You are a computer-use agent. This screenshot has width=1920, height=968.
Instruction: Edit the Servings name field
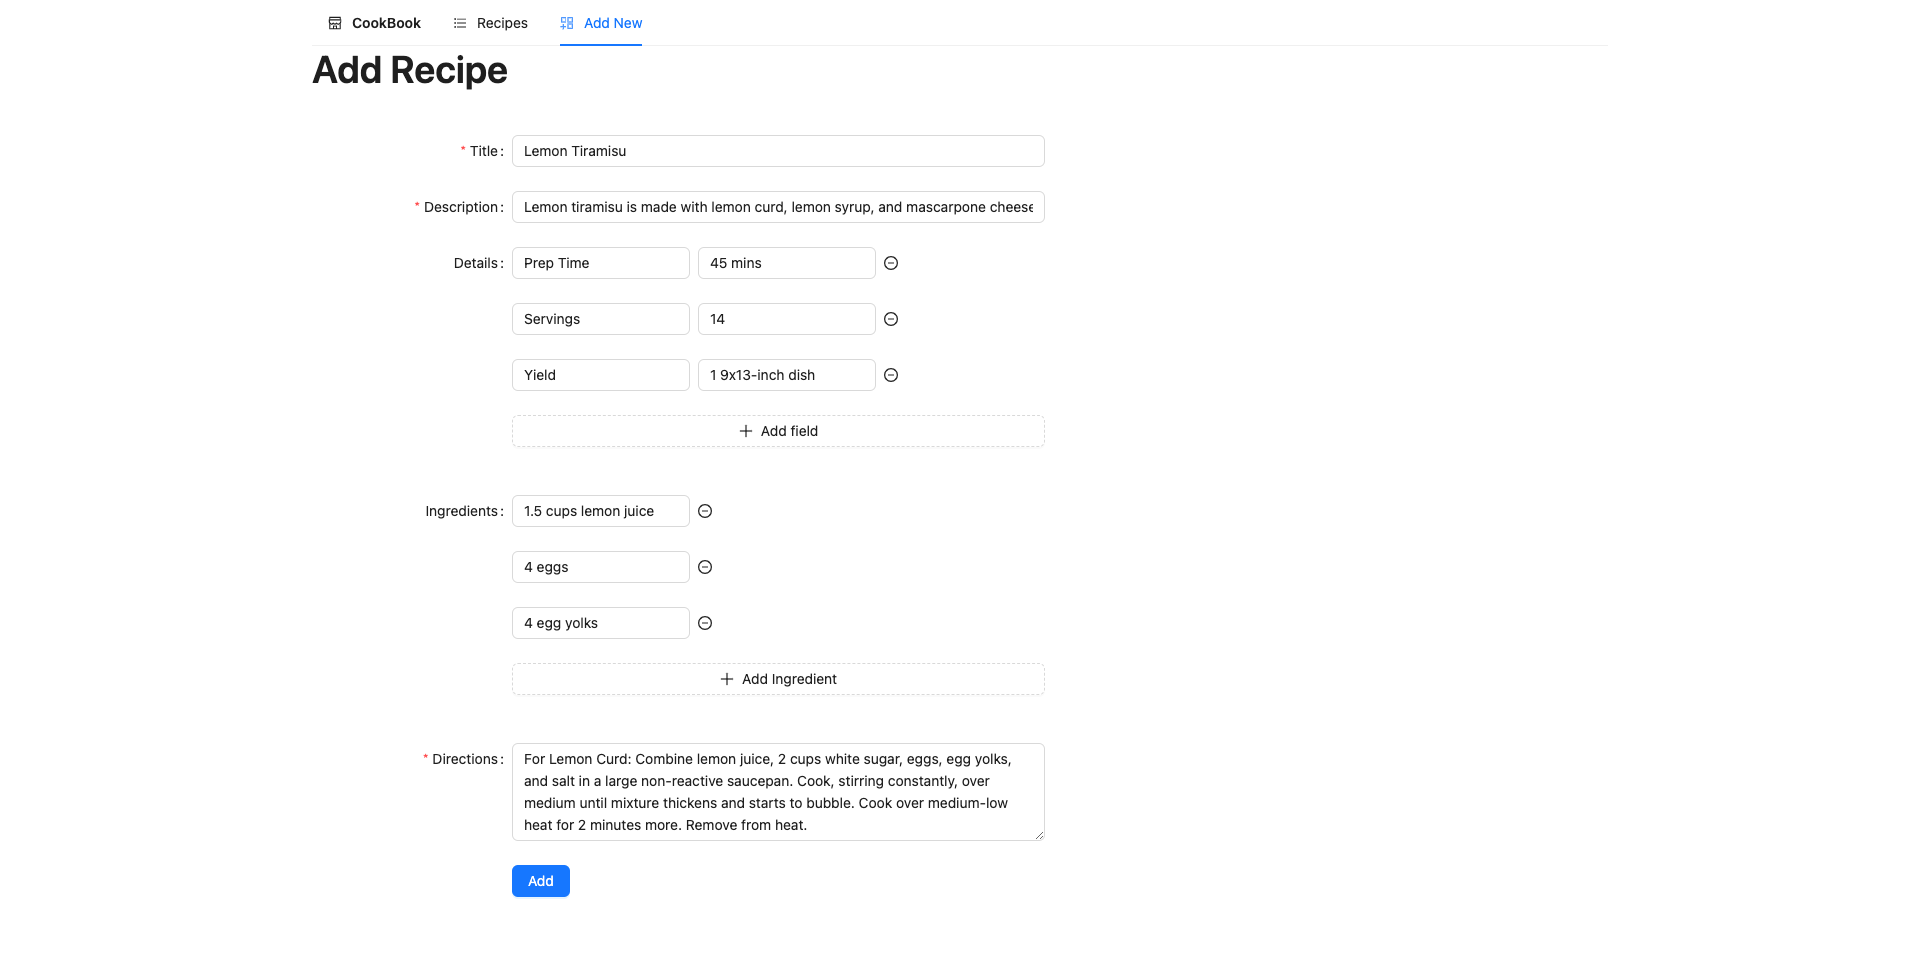(x=601, y=319)
